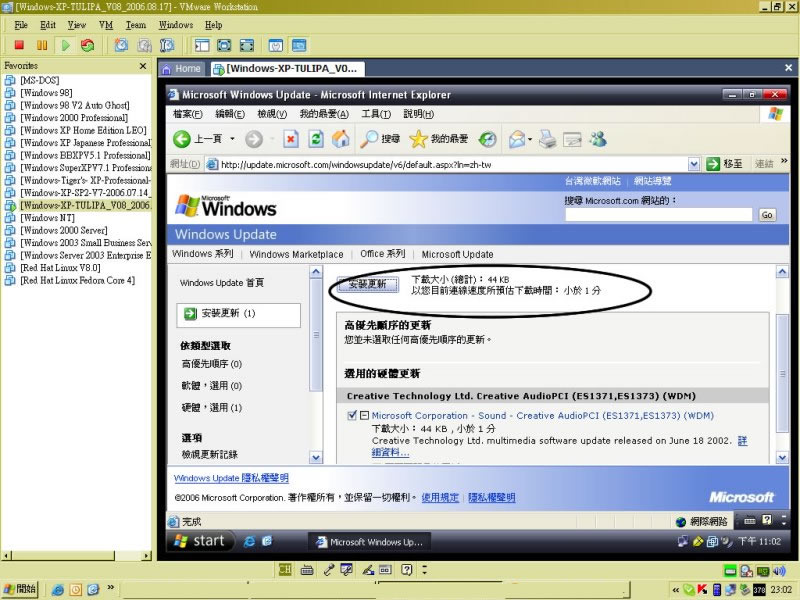Click the VMware revert snapshot icon

[144, 45]
